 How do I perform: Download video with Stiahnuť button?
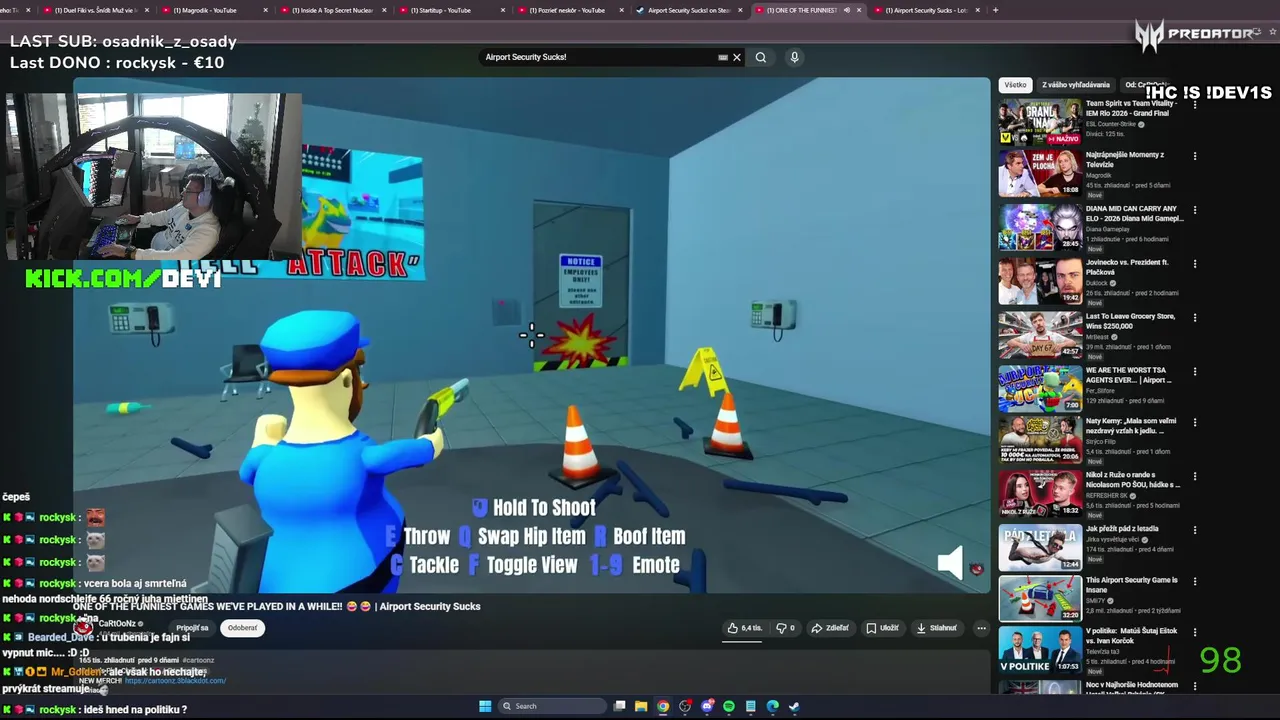point(937,628)
